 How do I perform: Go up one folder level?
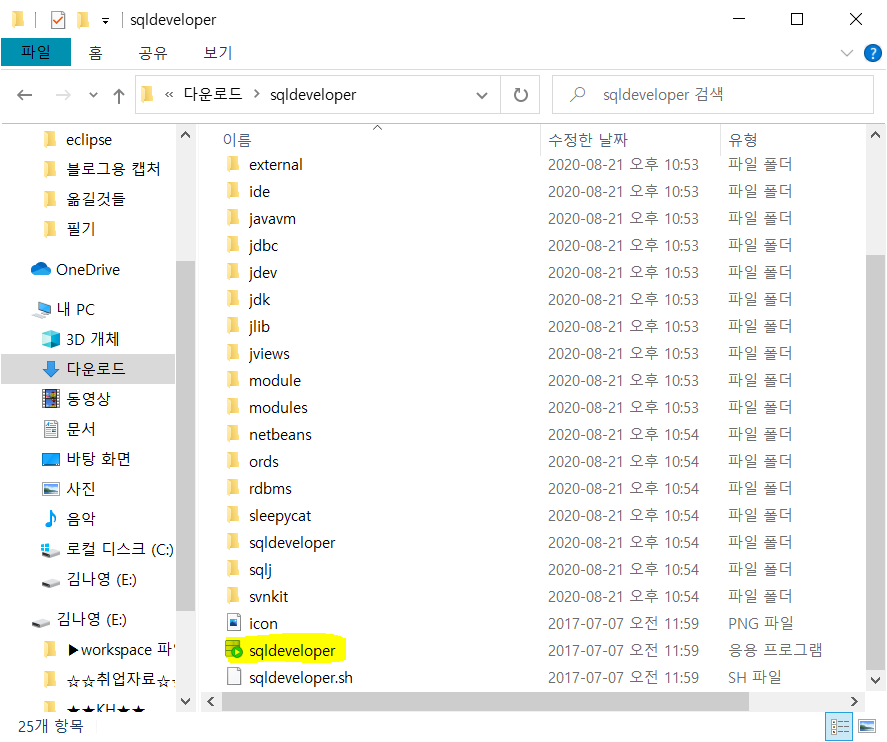pos(118,95)
